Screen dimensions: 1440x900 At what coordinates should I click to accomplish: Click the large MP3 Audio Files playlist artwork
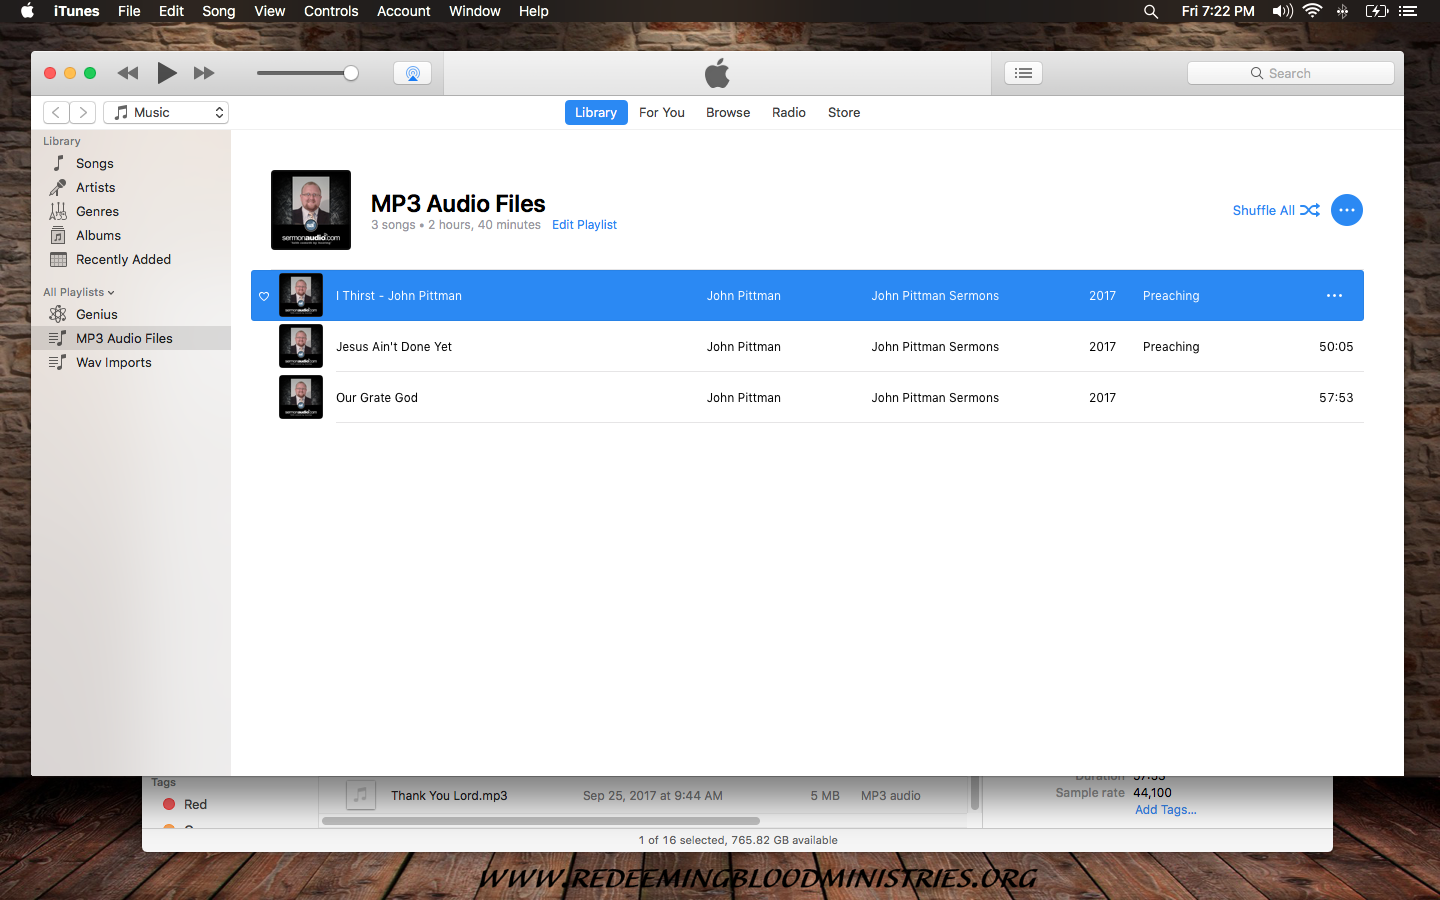311,210
